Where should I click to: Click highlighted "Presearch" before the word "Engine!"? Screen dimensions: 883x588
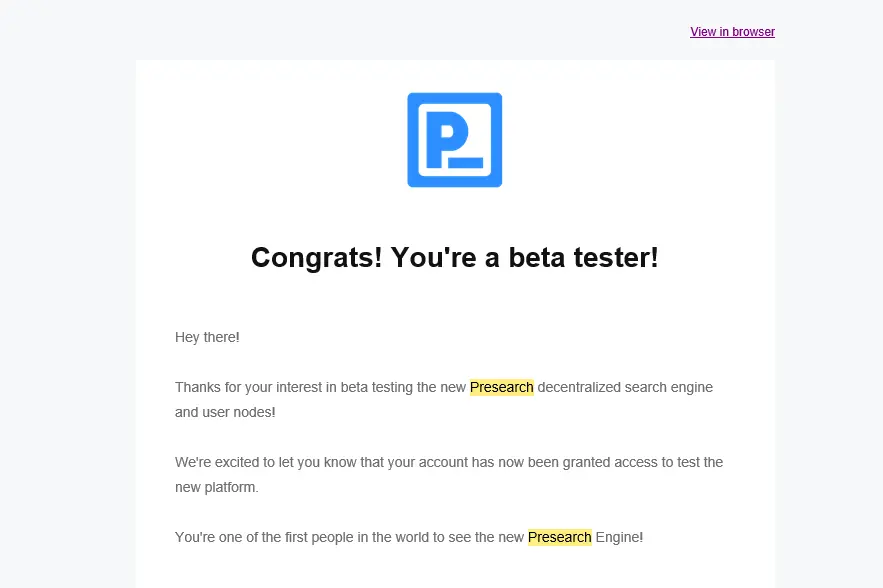[559, 537]
